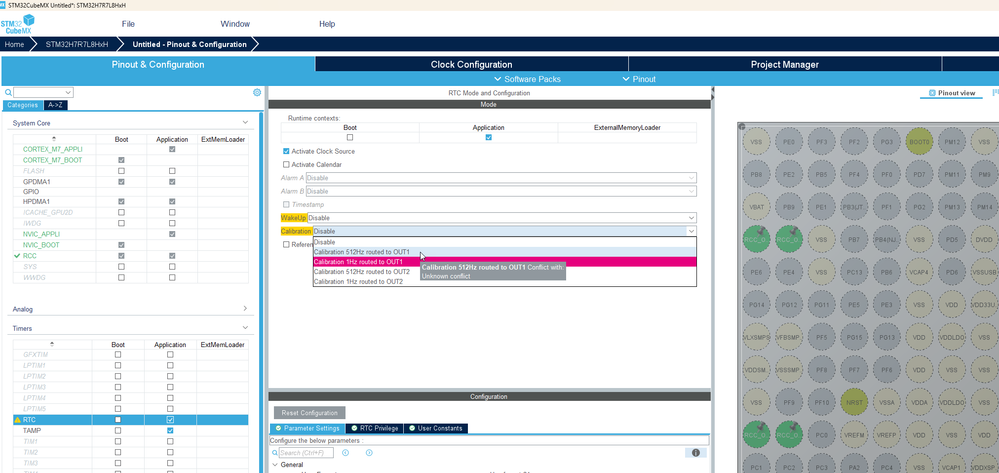Expand the Analog category
The height and width of the screenshot is (473, 999).
pos(245,309)
